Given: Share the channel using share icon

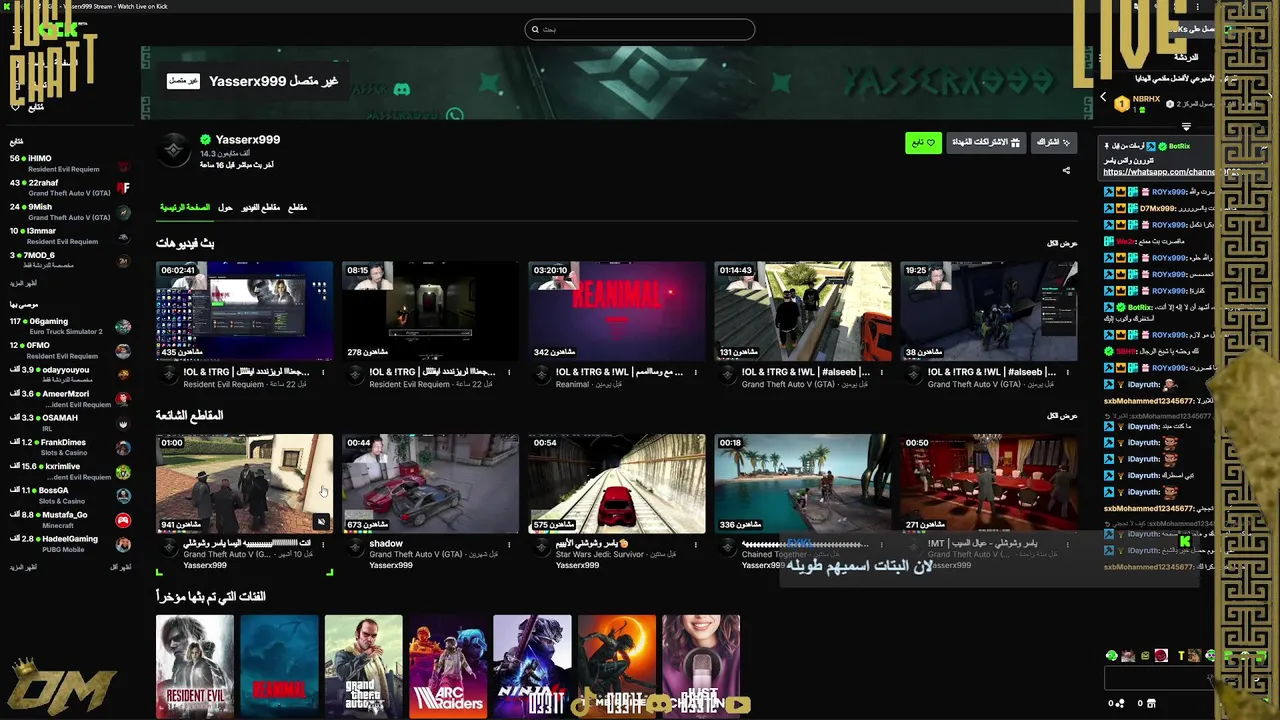Looking at the screenshot, I should click(1066, 170).
